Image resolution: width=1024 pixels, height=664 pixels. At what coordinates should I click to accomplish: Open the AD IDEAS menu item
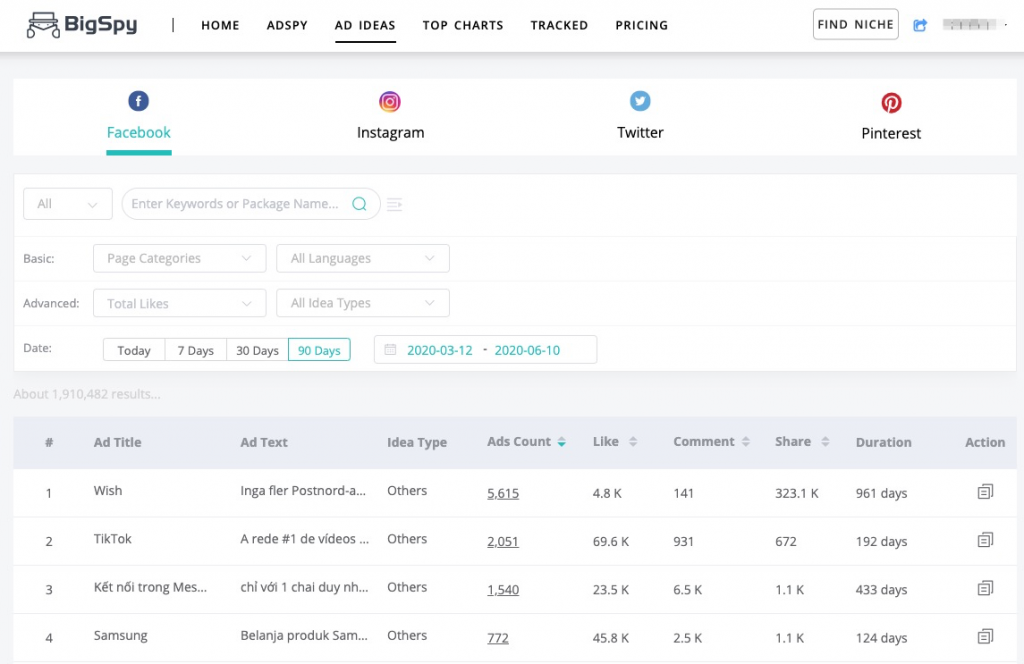click(365, 25)
